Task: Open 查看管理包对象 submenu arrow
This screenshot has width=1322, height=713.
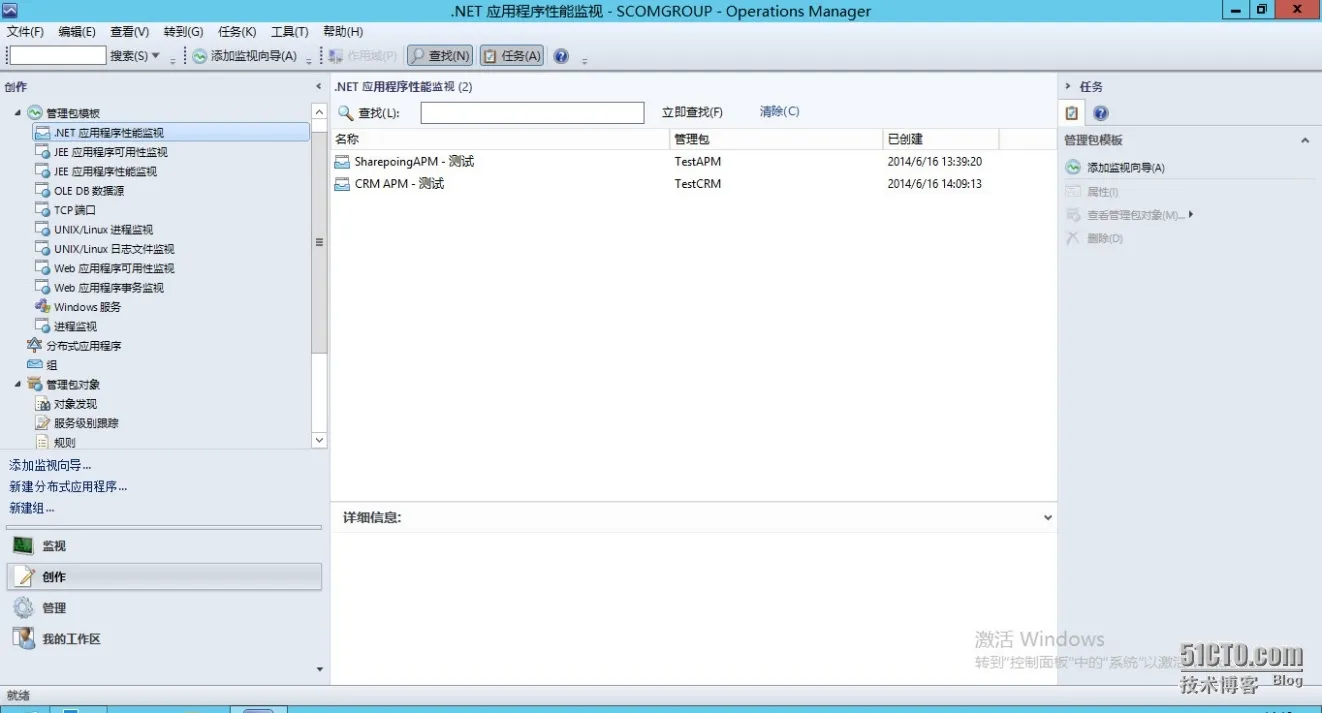Action: pos(1192,214)
